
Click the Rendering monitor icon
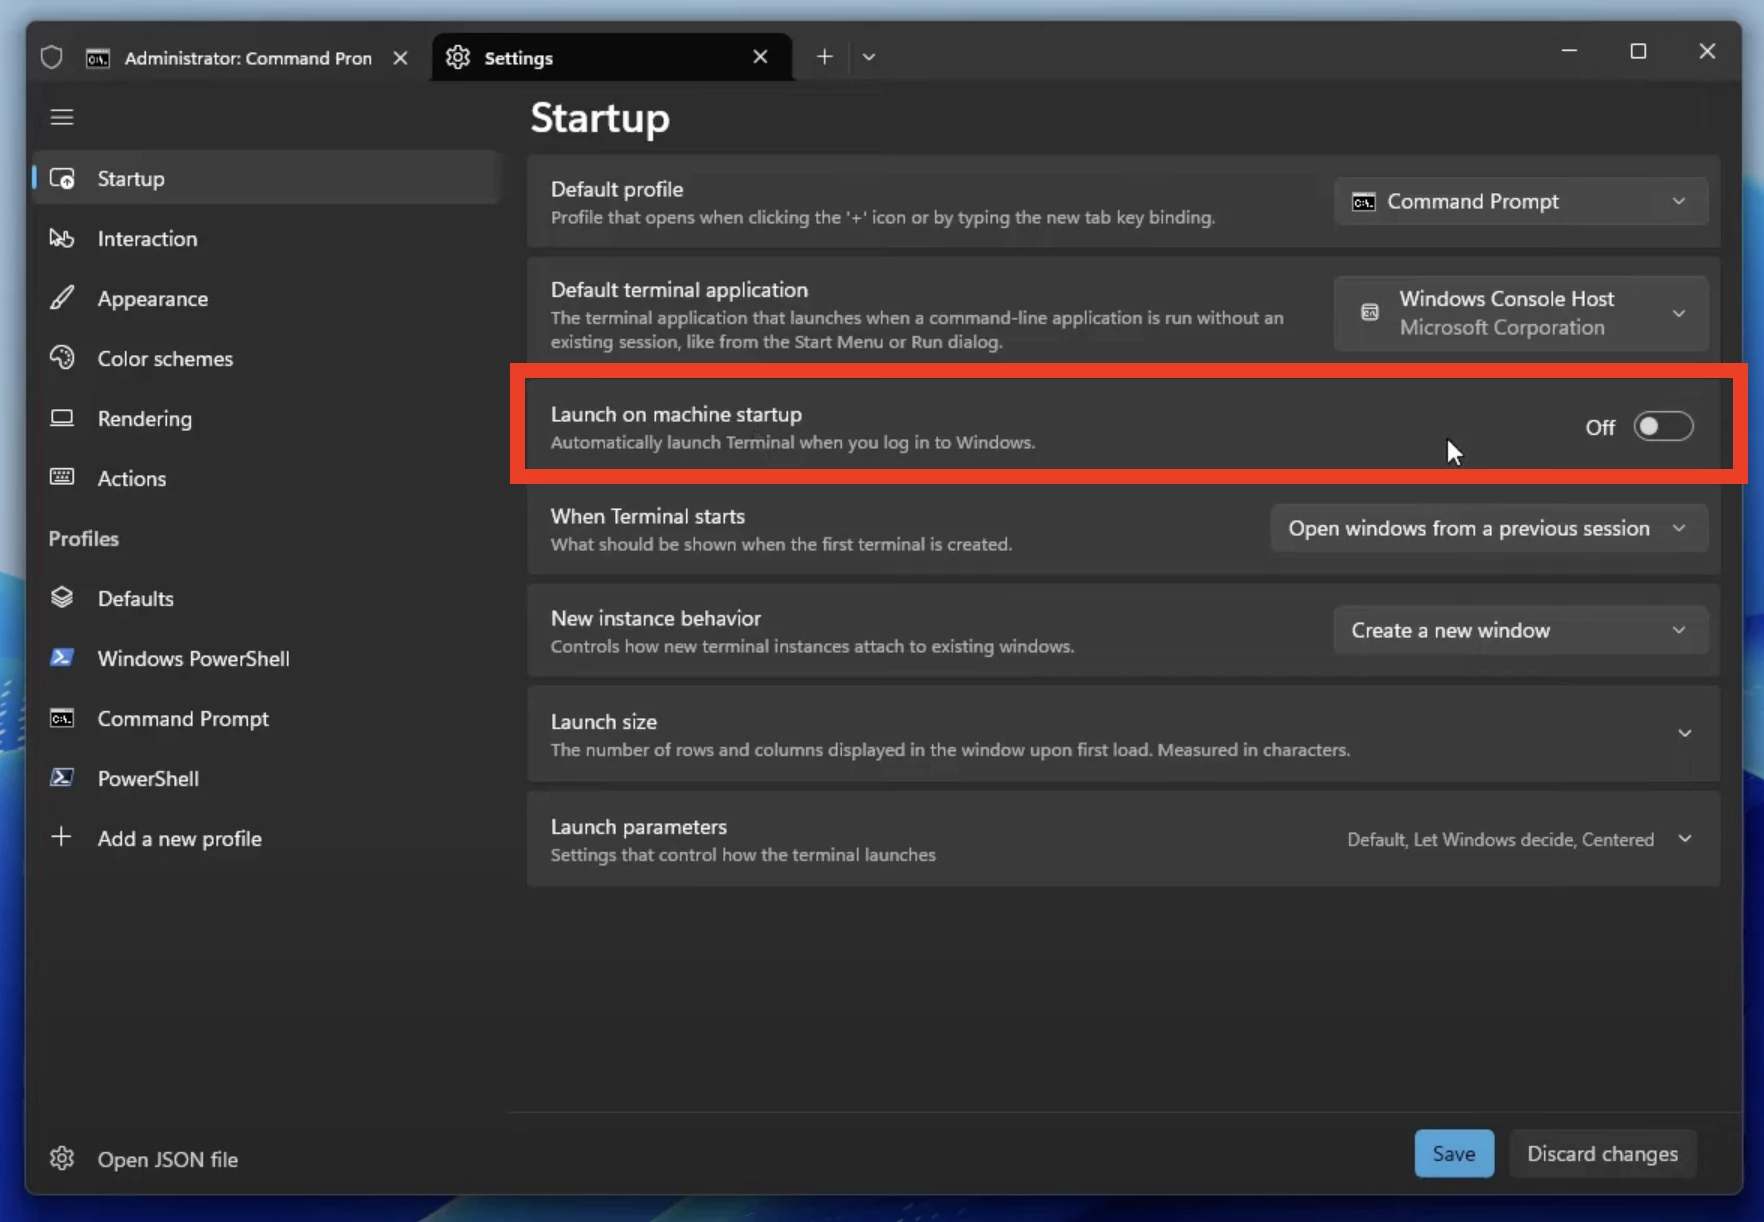point(62,418)
